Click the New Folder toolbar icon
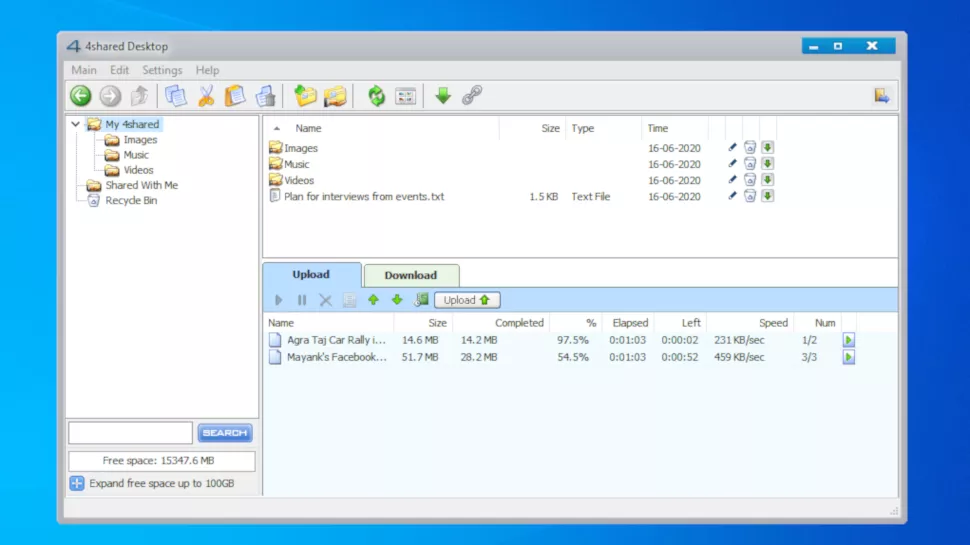Image resolution: width=970 pixels, height=545 pixels. pos(305,96)
